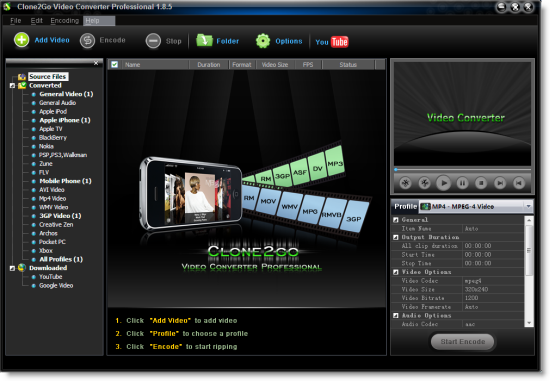Select BlackBerry in the tree
The width and height of the screenshot is (550, 381).
coord(53,138)
